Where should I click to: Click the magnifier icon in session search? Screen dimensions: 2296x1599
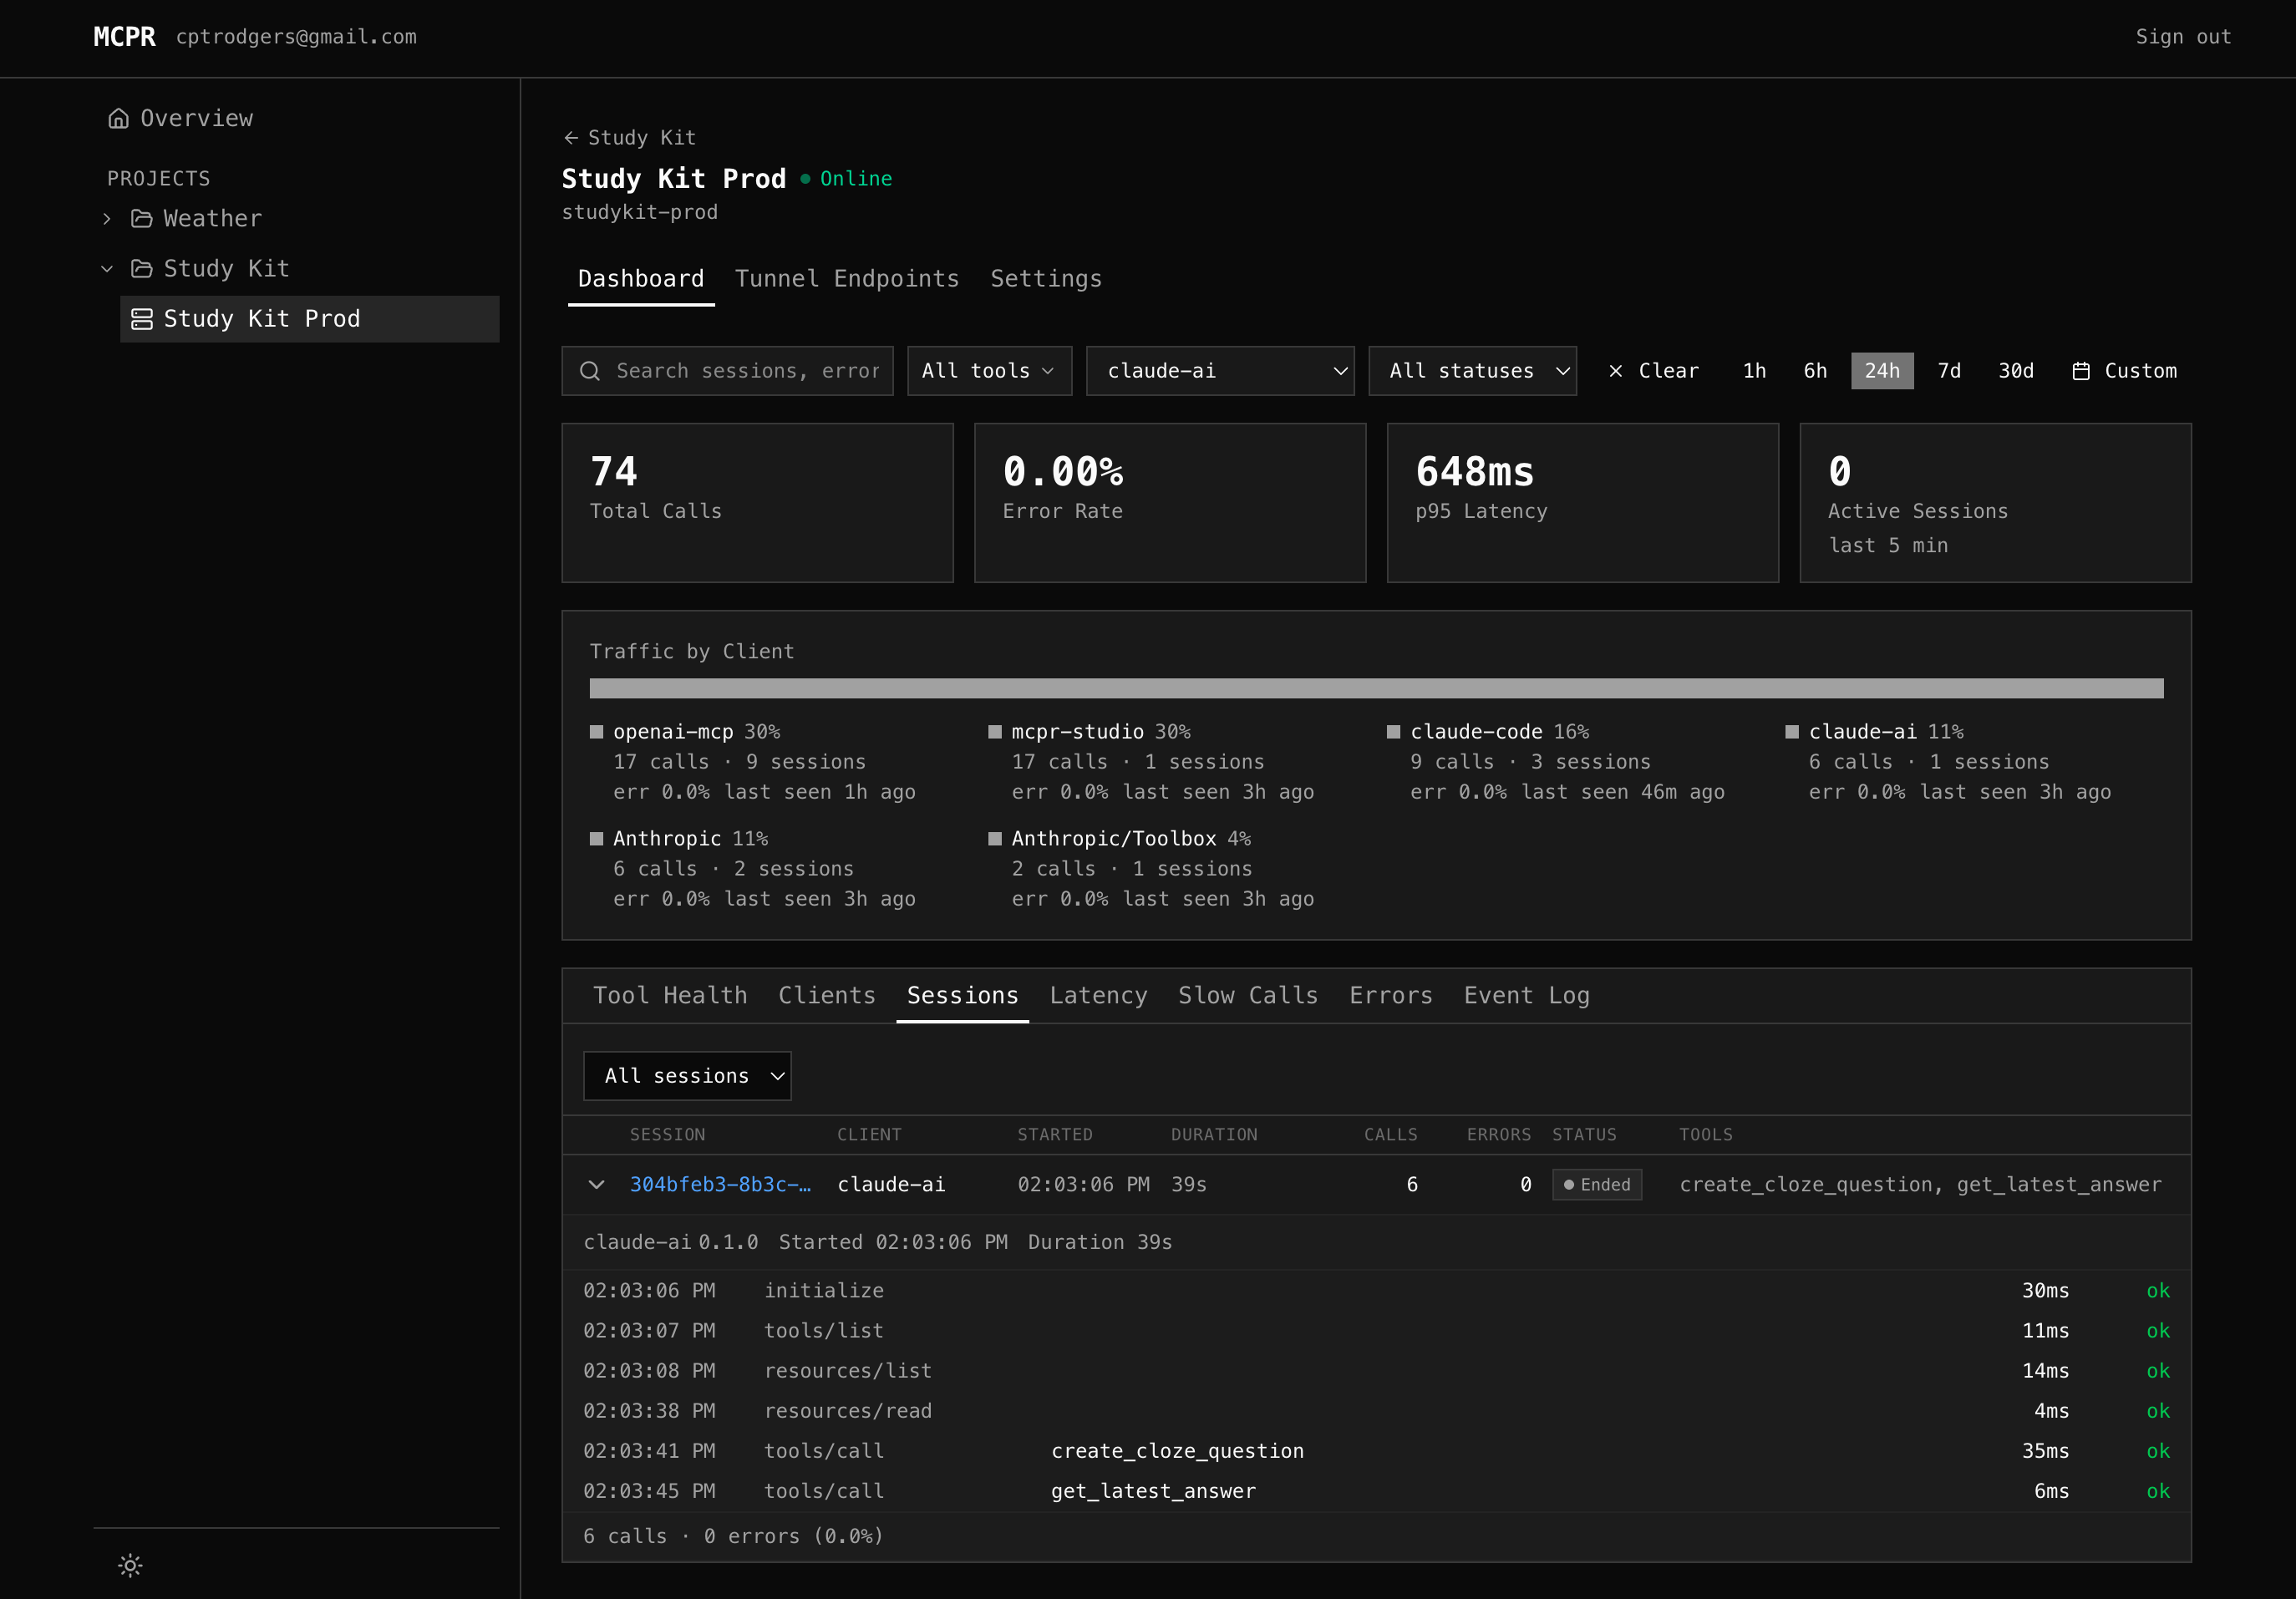click(x=590, y=370)
